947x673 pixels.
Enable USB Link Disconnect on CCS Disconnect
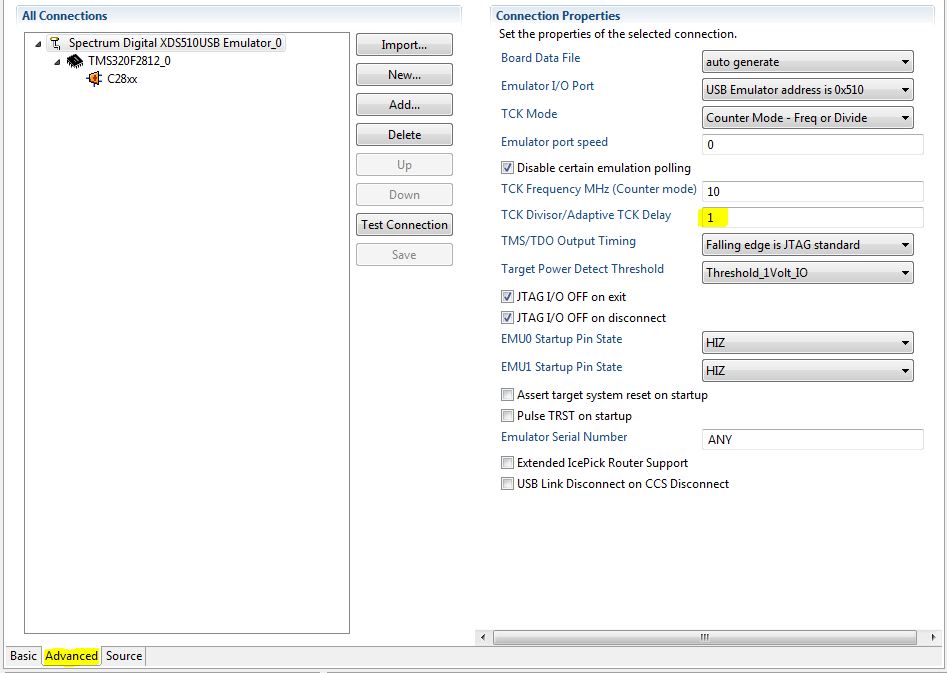(508, 483)
